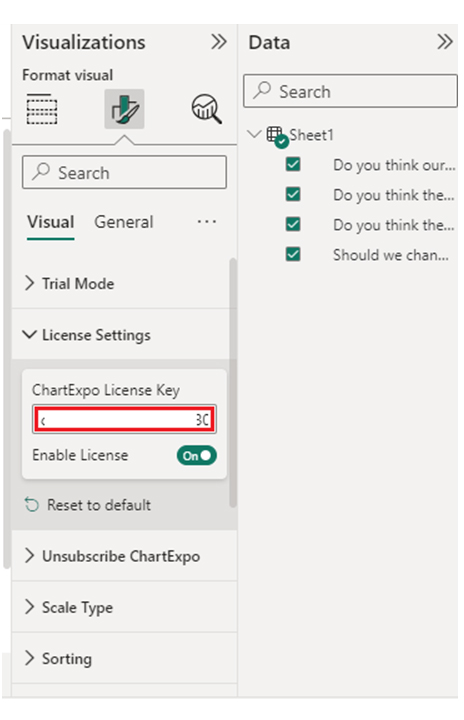Select the 'Do you think our...' field name

coord(394,165)
